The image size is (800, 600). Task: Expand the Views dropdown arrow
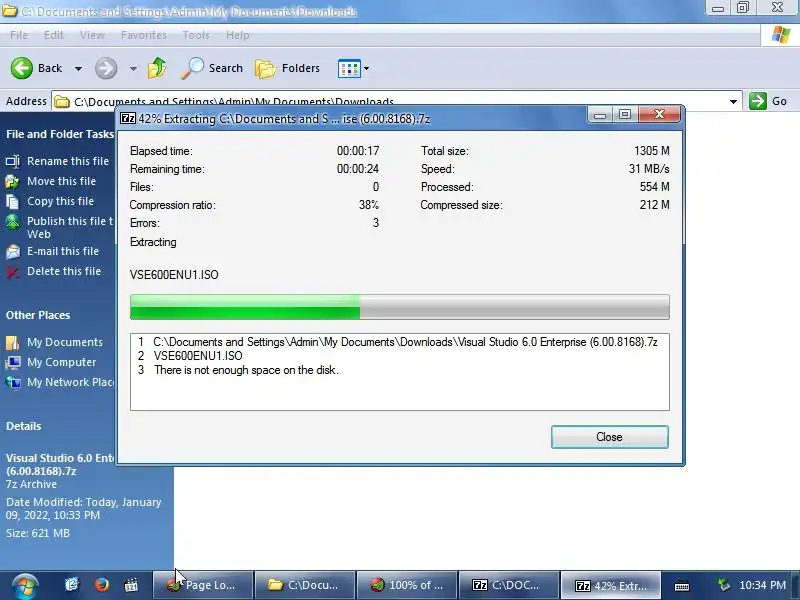tap(366, 68)
